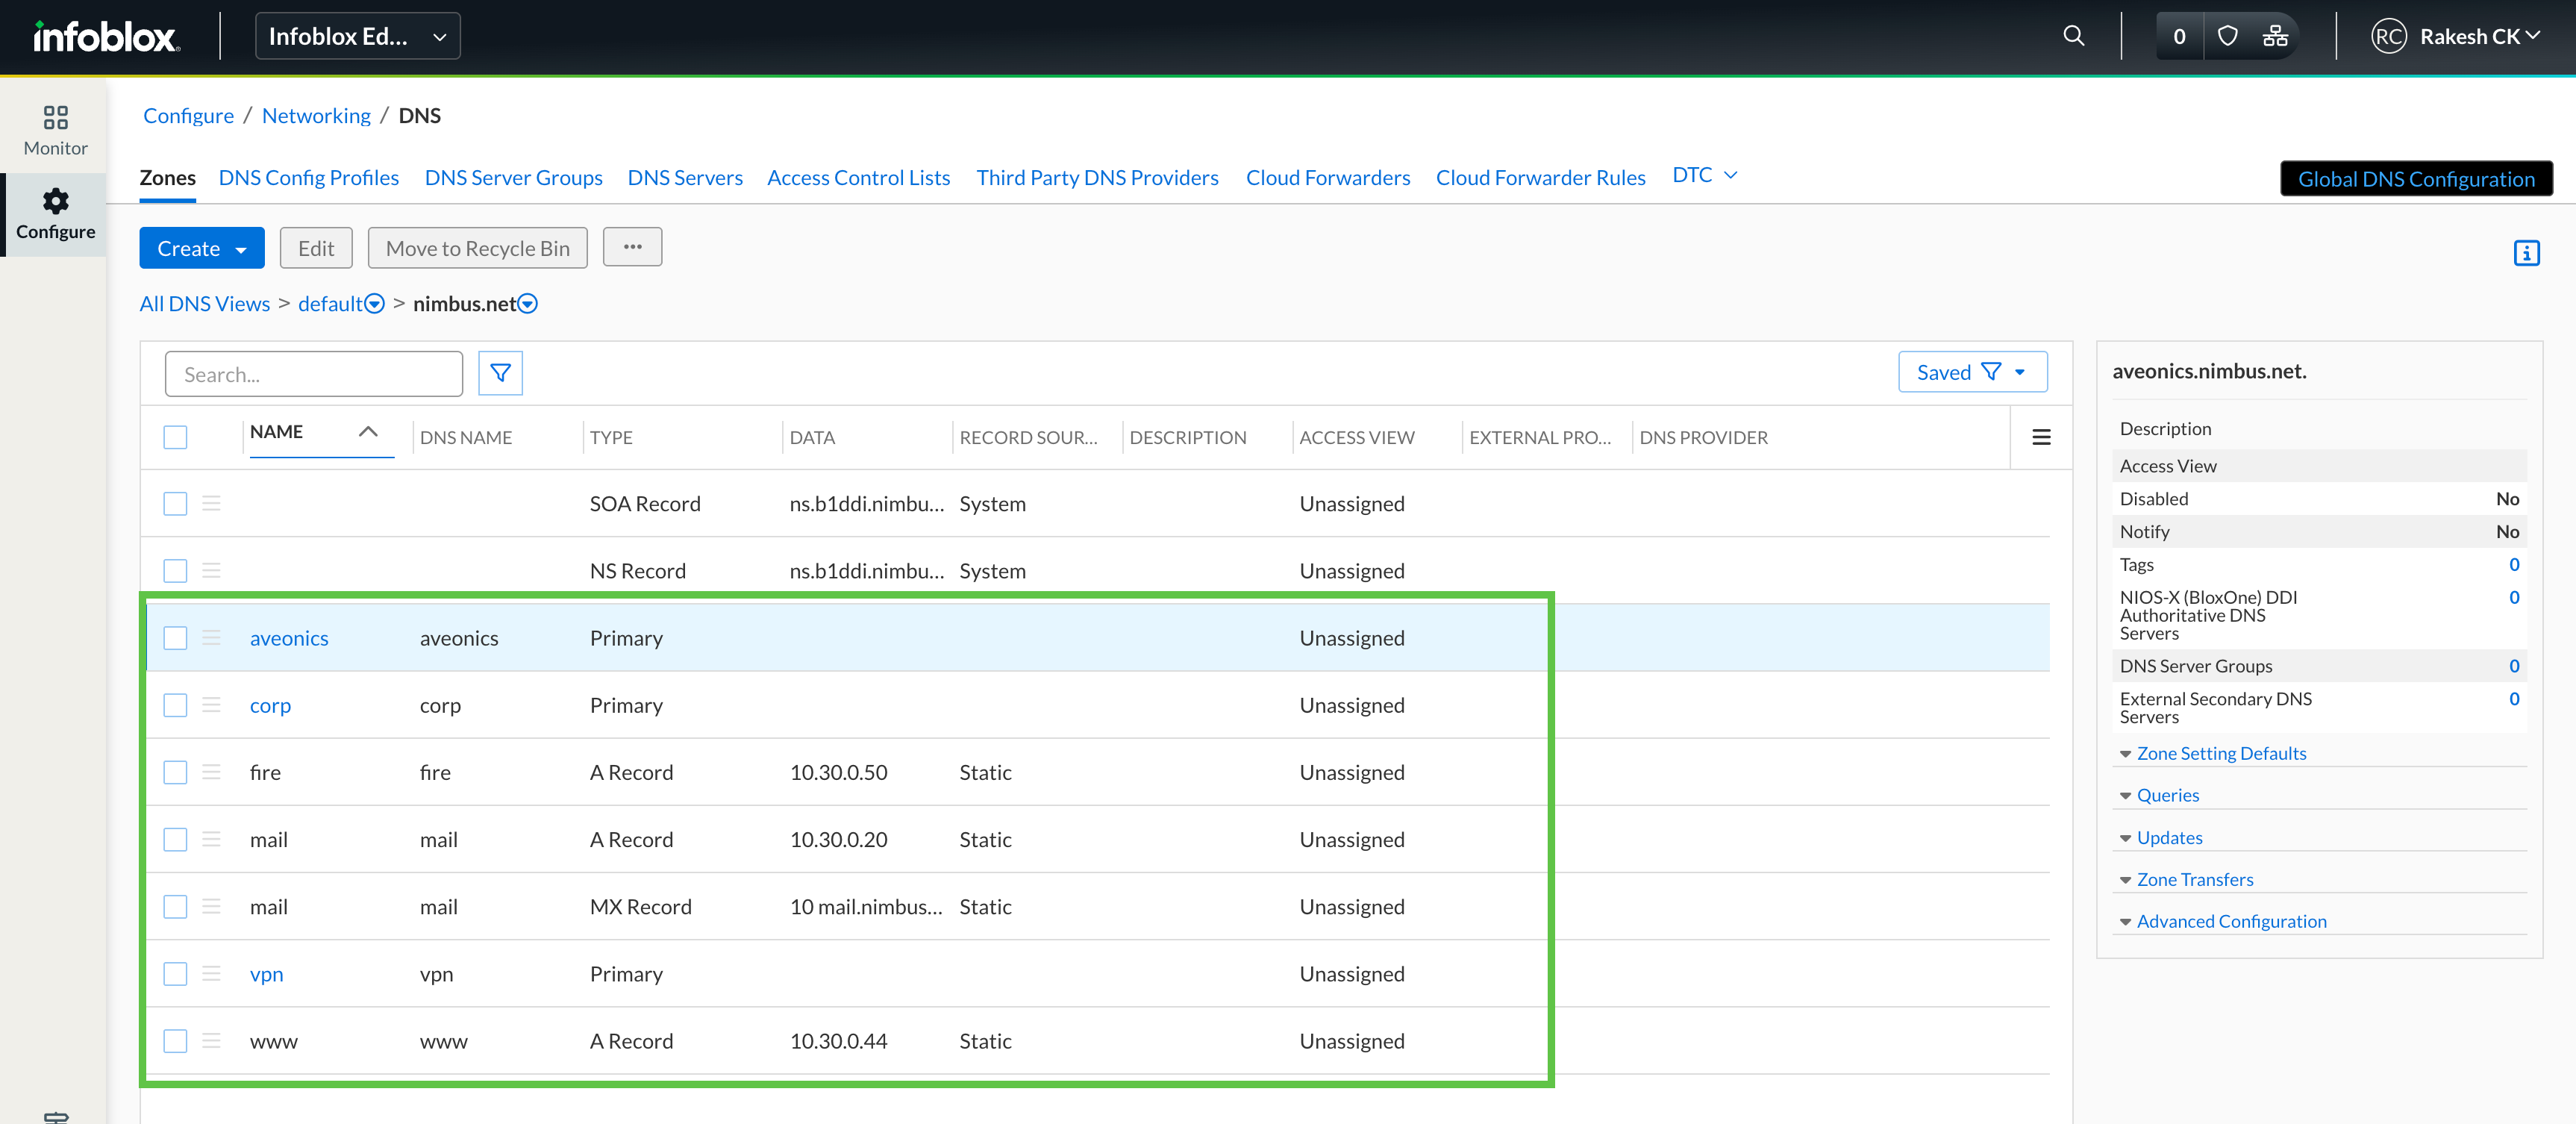
Task: Click drag handle on the fire row
Action: [211, 772]
